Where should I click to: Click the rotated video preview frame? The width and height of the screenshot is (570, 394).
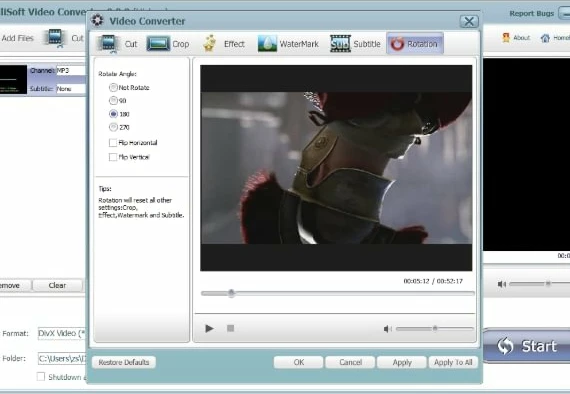[336, 168]
